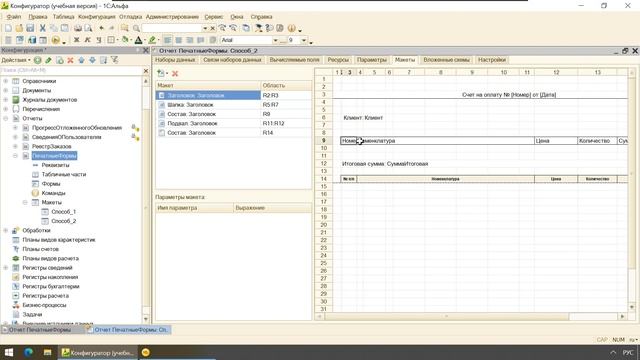Screen dimensions: 640x360
Task: Expand the Регистры сведений tree node
Action: 6,268
